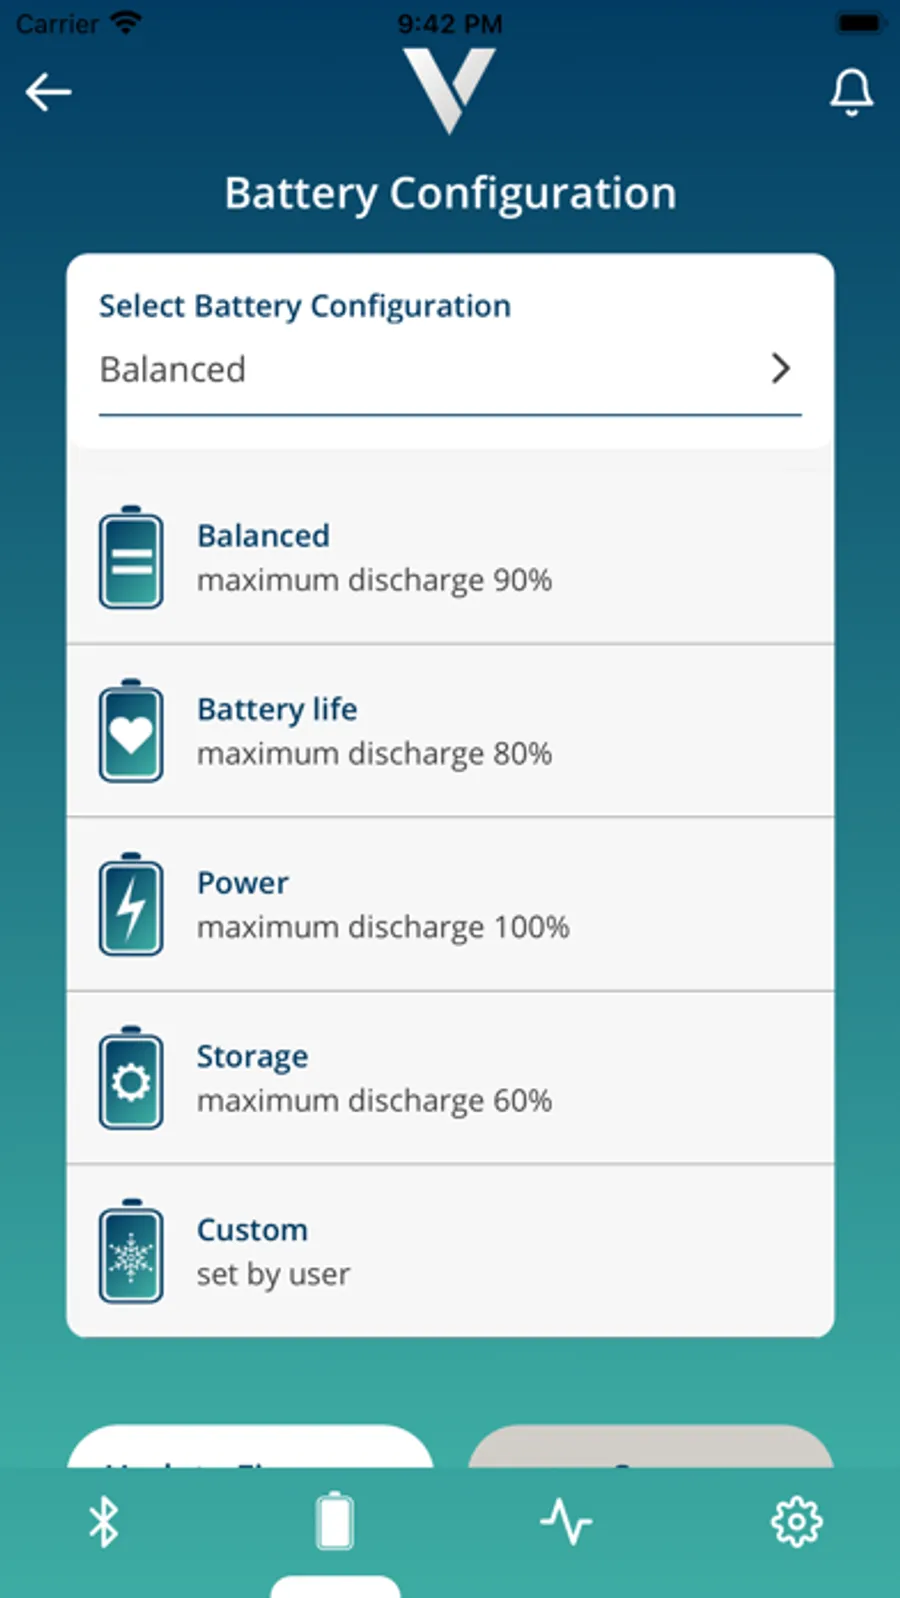
Task: Open the activity pulse tab
Action: pyautogui.click(x=566, y=1522)
